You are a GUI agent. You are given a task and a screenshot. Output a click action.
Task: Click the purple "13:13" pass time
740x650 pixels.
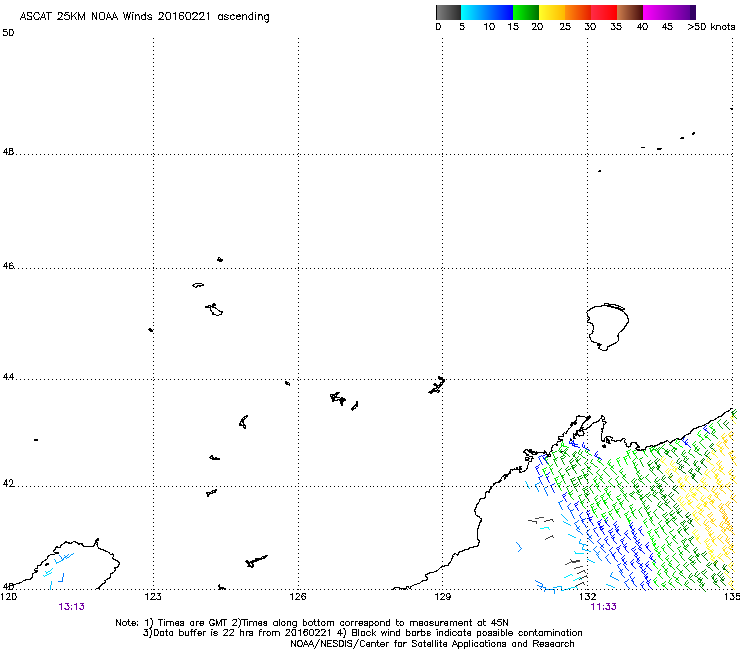click(x=72, y=607)
